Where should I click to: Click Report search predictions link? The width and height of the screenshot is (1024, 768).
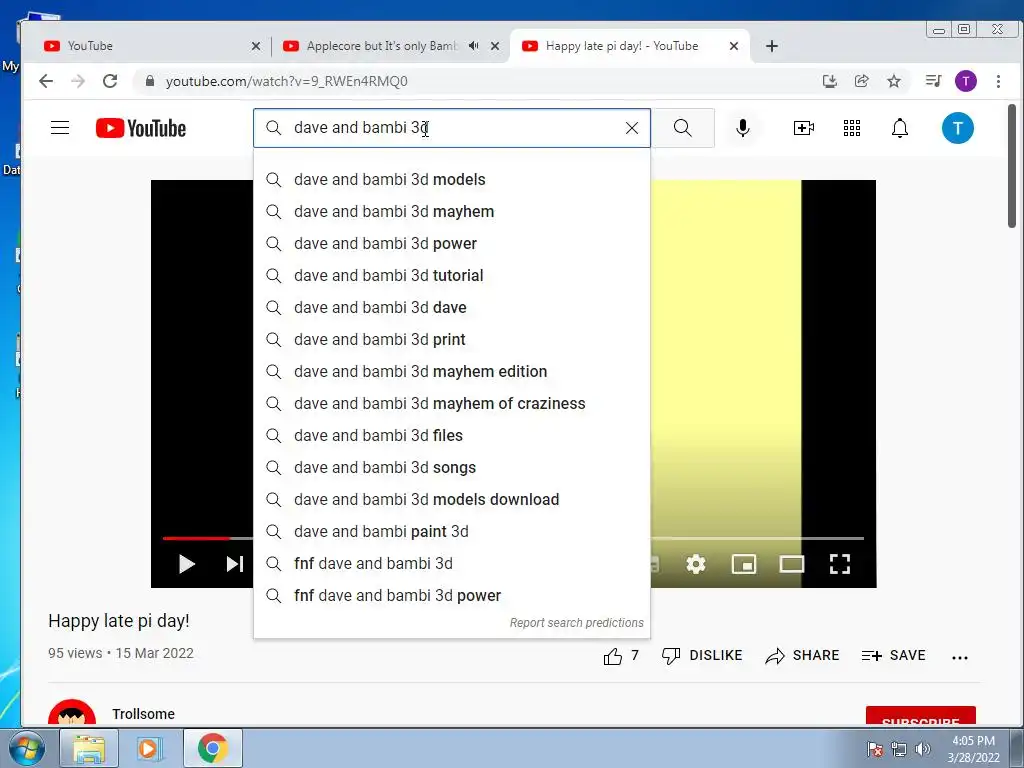point(577,623)
